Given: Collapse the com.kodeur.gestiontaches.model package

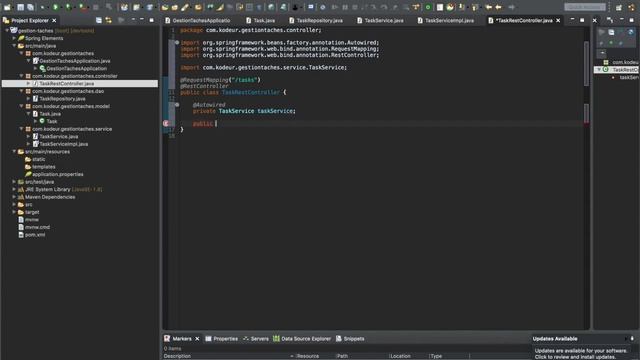Looking at the screenshot, I should 22,106.
